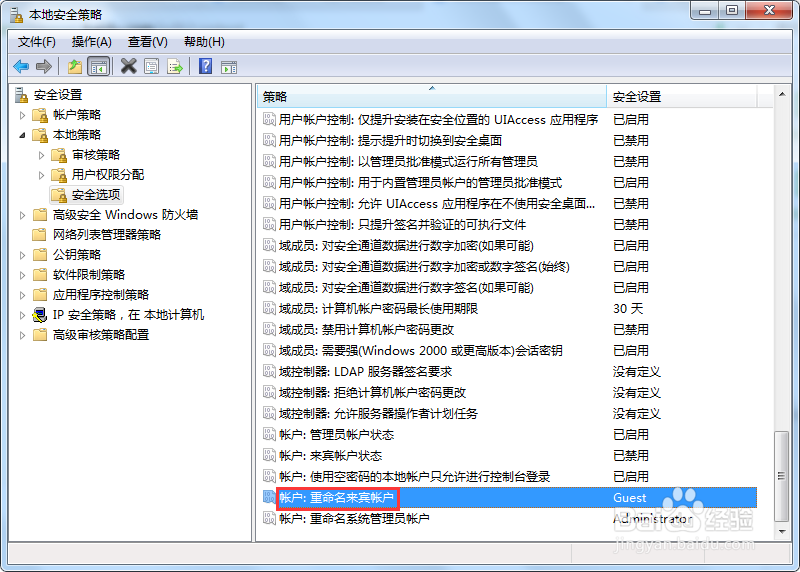
Task: Click the 用户权限分配 folder icon
Action: coord(59,175)
